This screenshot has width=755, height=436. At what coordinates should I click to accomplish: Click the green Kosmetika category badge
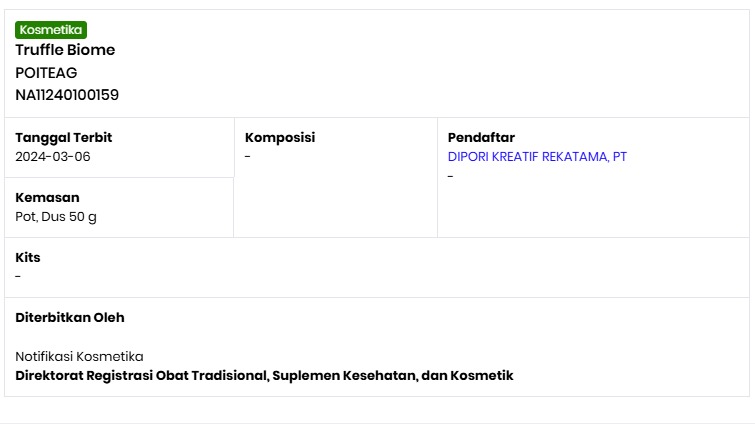pos(51,30)
